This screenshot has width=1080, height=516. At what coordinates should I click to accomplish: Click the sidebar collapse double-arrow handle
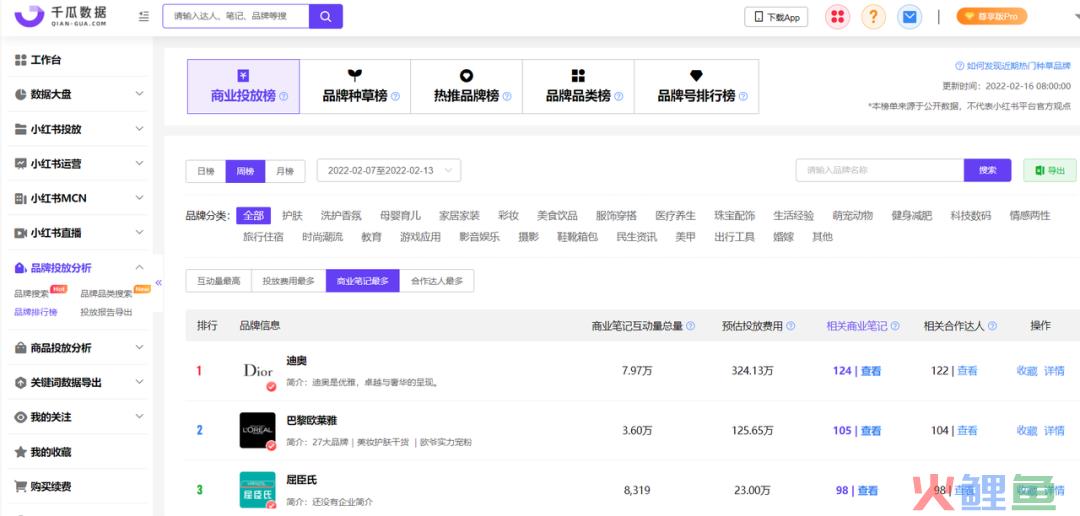tap(158, 283)
